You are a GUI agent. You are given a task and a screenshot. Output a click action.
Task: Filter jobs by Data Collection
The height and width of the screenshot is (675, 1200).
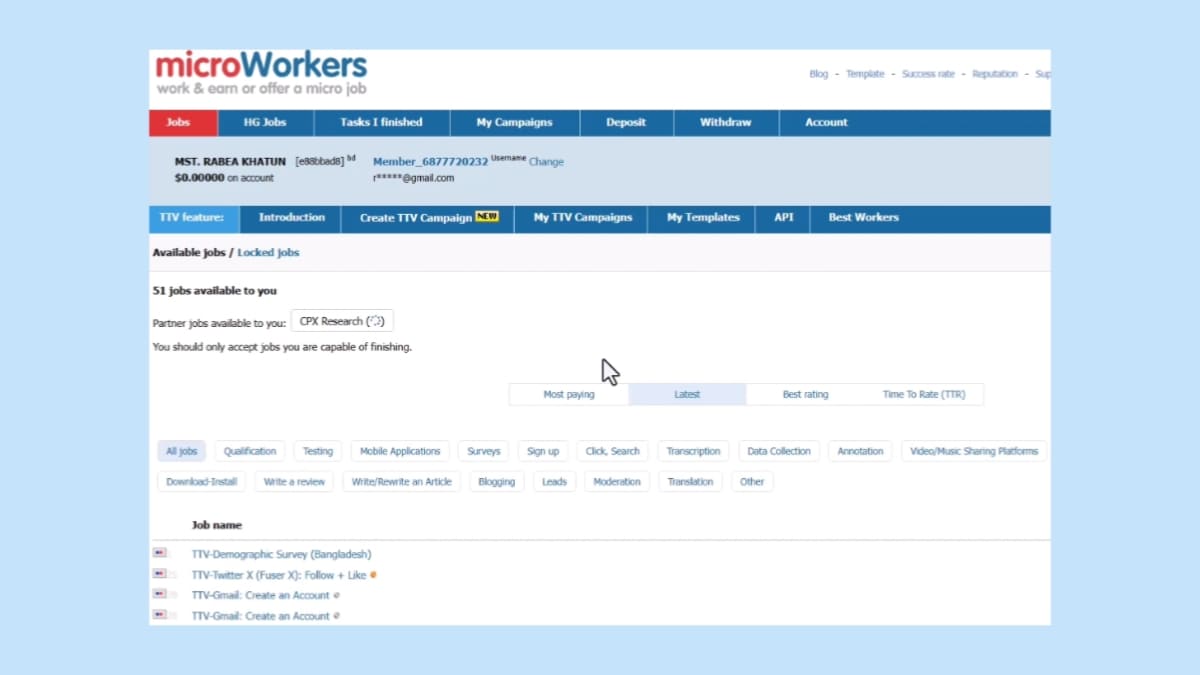779,452
